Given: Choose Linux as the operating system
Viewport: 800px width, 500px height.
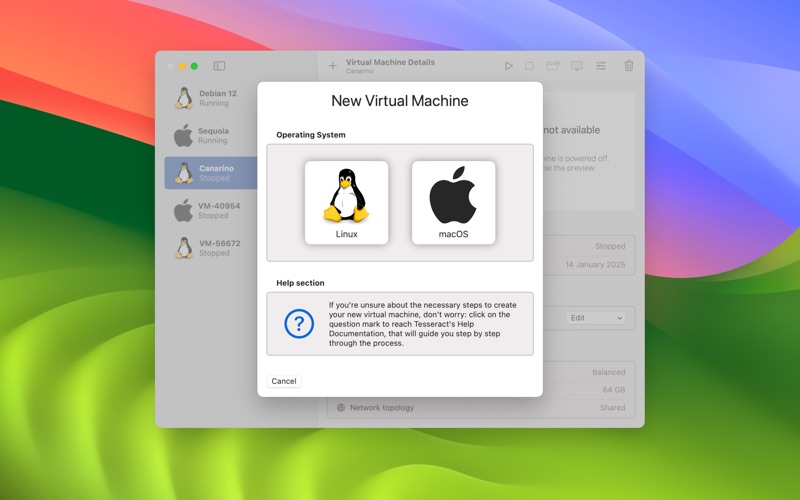Looking at the screenshot, I should point(346,203).
